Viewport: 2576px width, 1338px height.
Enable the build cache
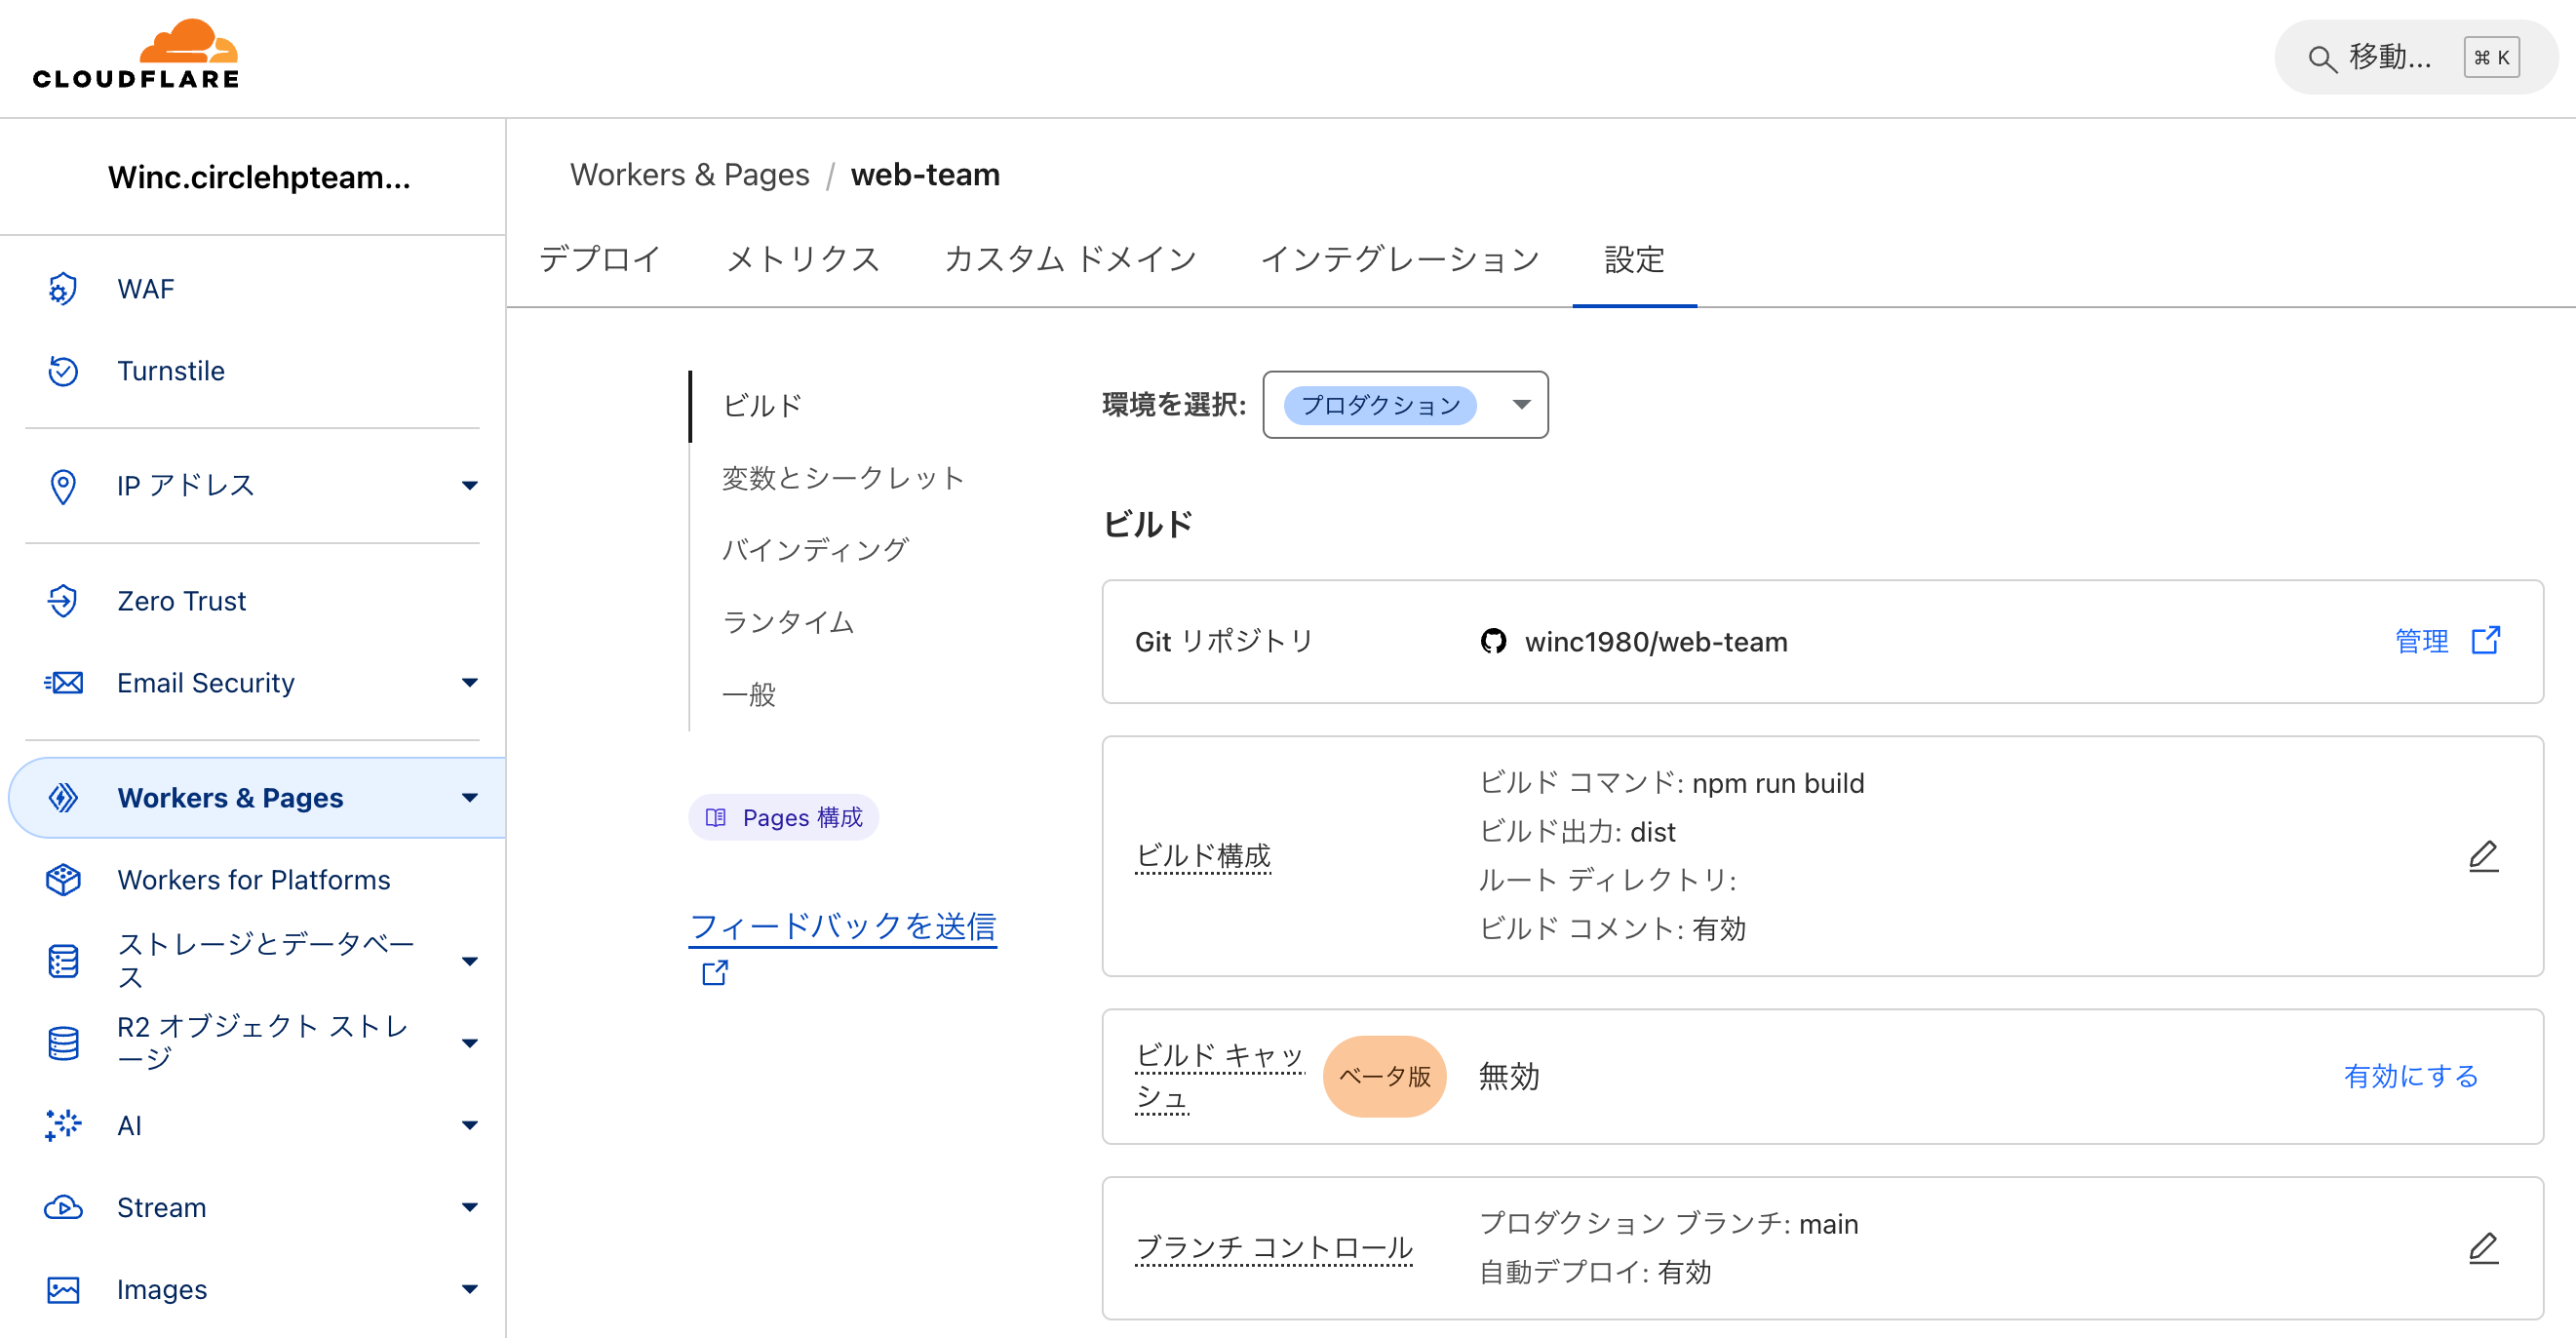point(2410,1076)
